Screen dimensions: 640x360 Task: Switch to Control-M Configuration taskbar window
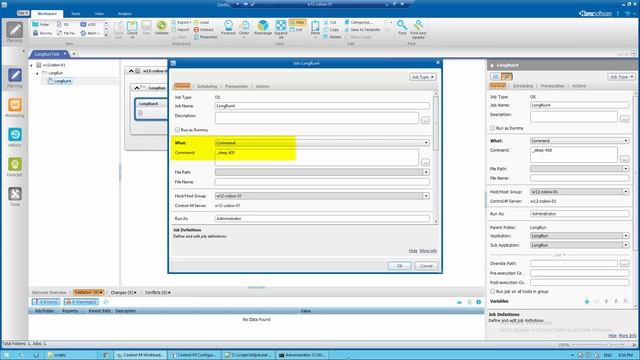tap(194, 355)
